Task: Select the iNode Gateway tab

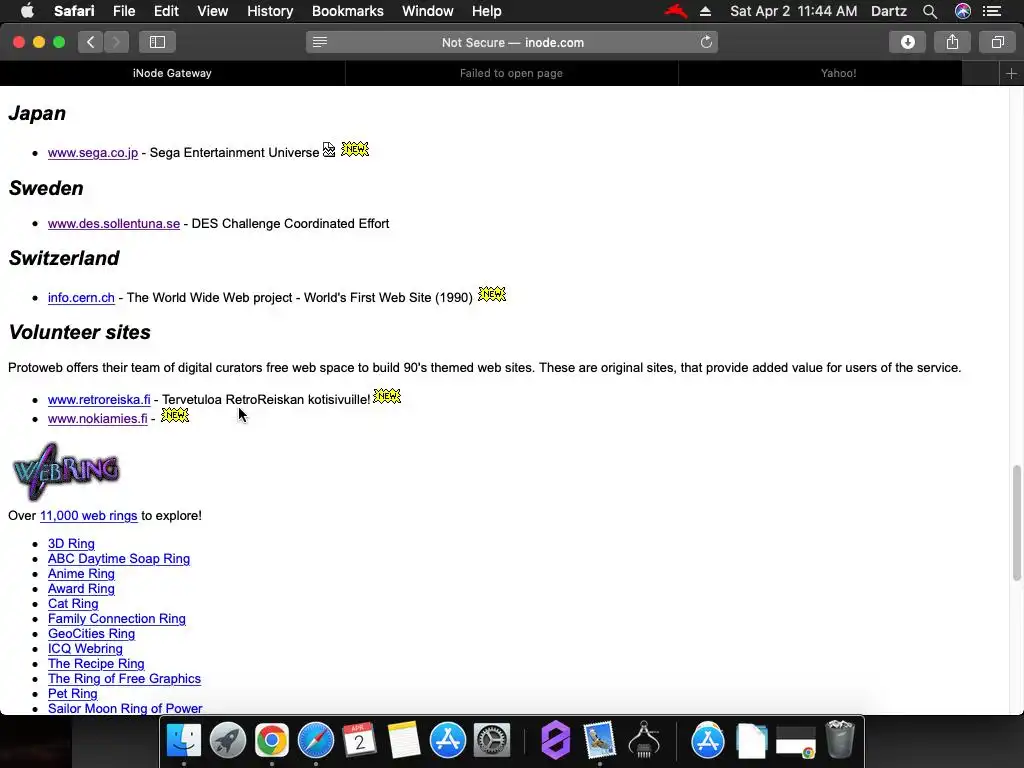Action: [x=172, y=74]
